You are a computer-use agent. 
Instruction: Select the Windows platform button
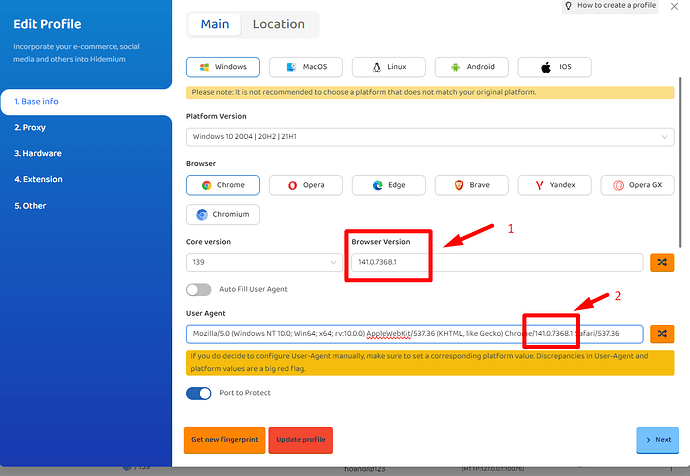(x=223, y=67)
